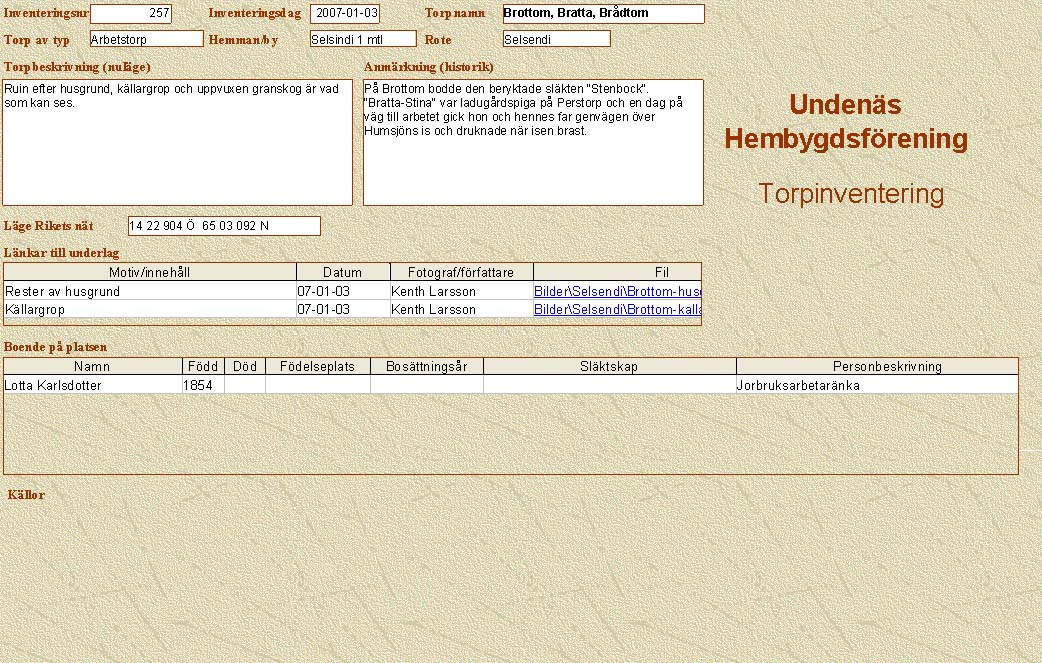Open the Brottom-husgrund image file link

click(x=617, y=292)
